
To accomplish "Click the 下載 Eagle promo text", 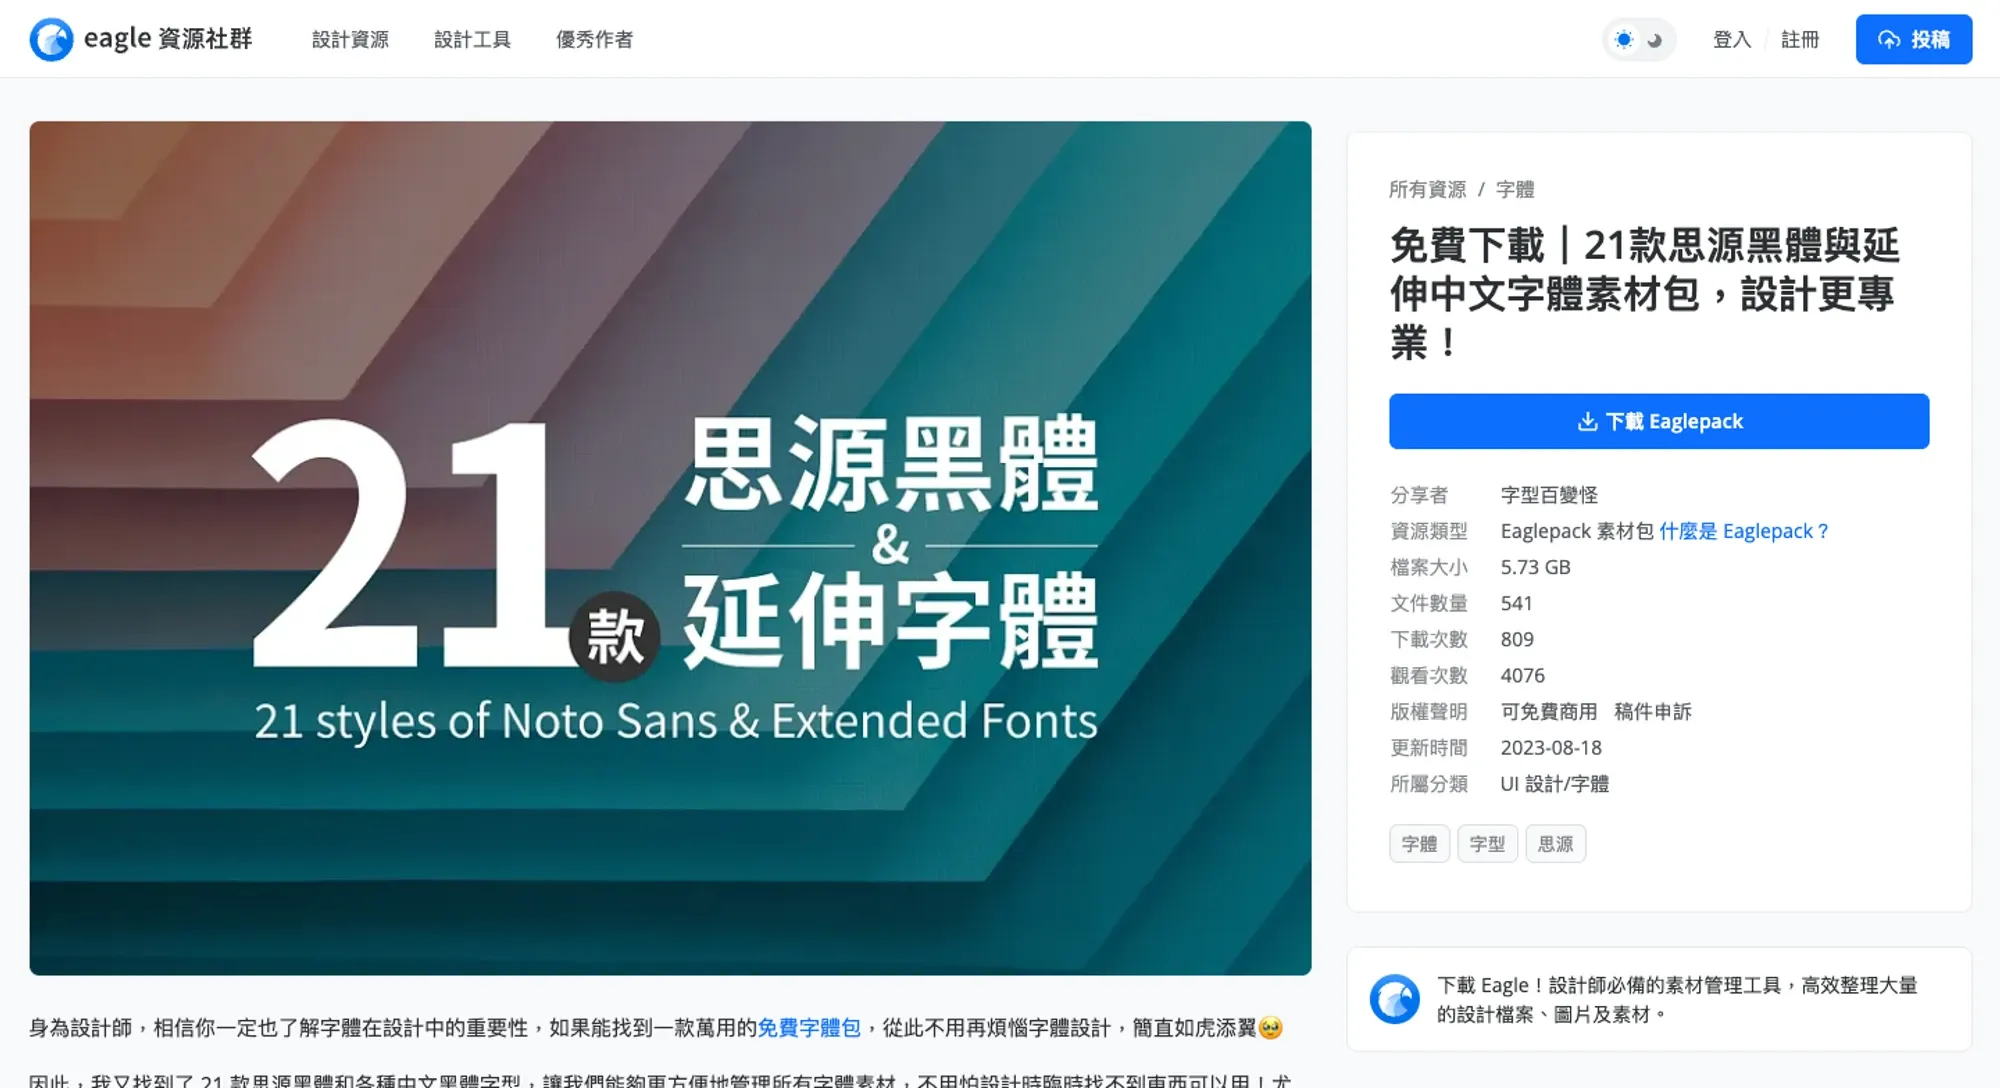I will (1677, 999).
